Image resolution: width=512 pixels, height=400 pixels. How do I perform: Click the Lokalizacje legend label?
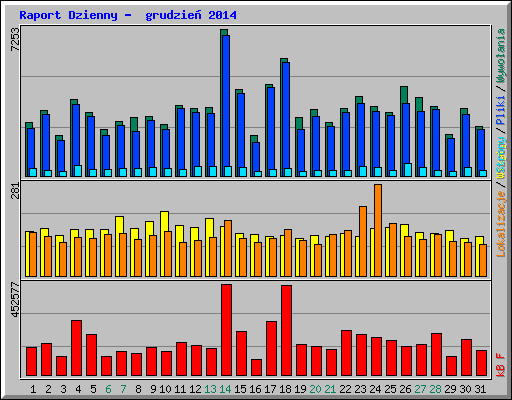pos(501,223)
